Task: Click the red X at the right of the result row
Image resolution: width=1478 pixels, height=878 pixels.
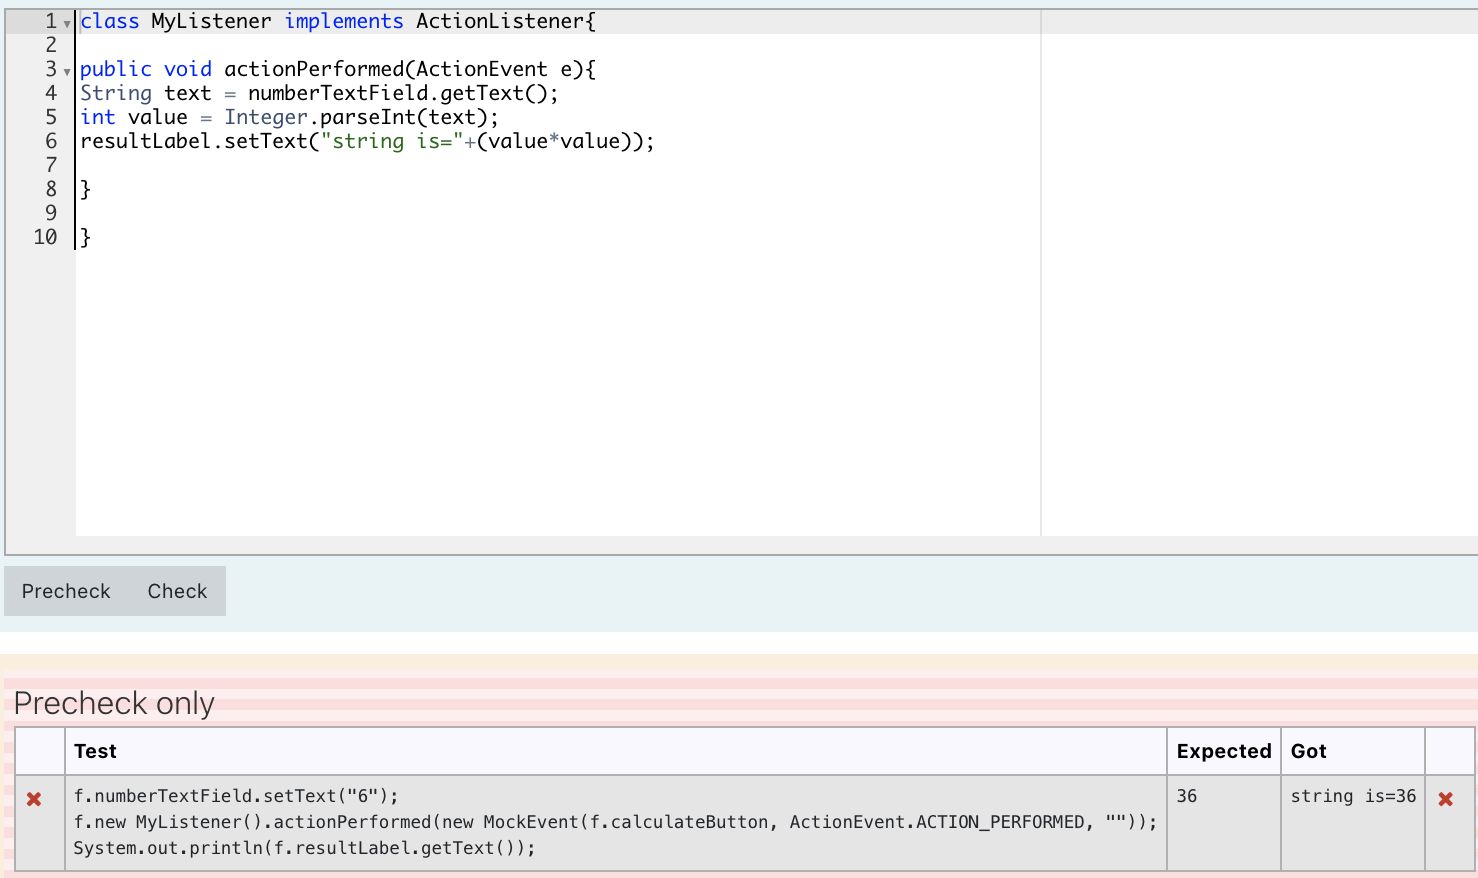Action: click(x=1448, y=797)
